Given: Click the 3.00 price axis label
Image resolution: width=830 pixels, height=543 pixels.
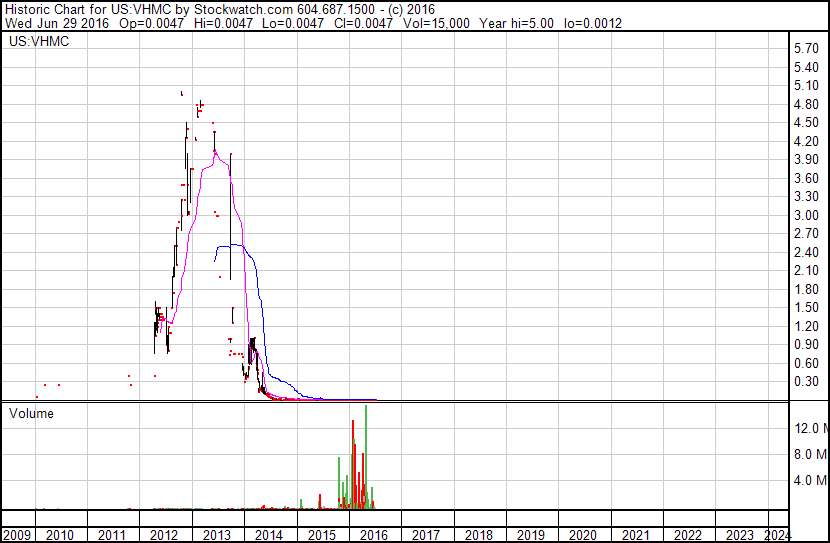Looking at the screenshot, I should 806,215.
